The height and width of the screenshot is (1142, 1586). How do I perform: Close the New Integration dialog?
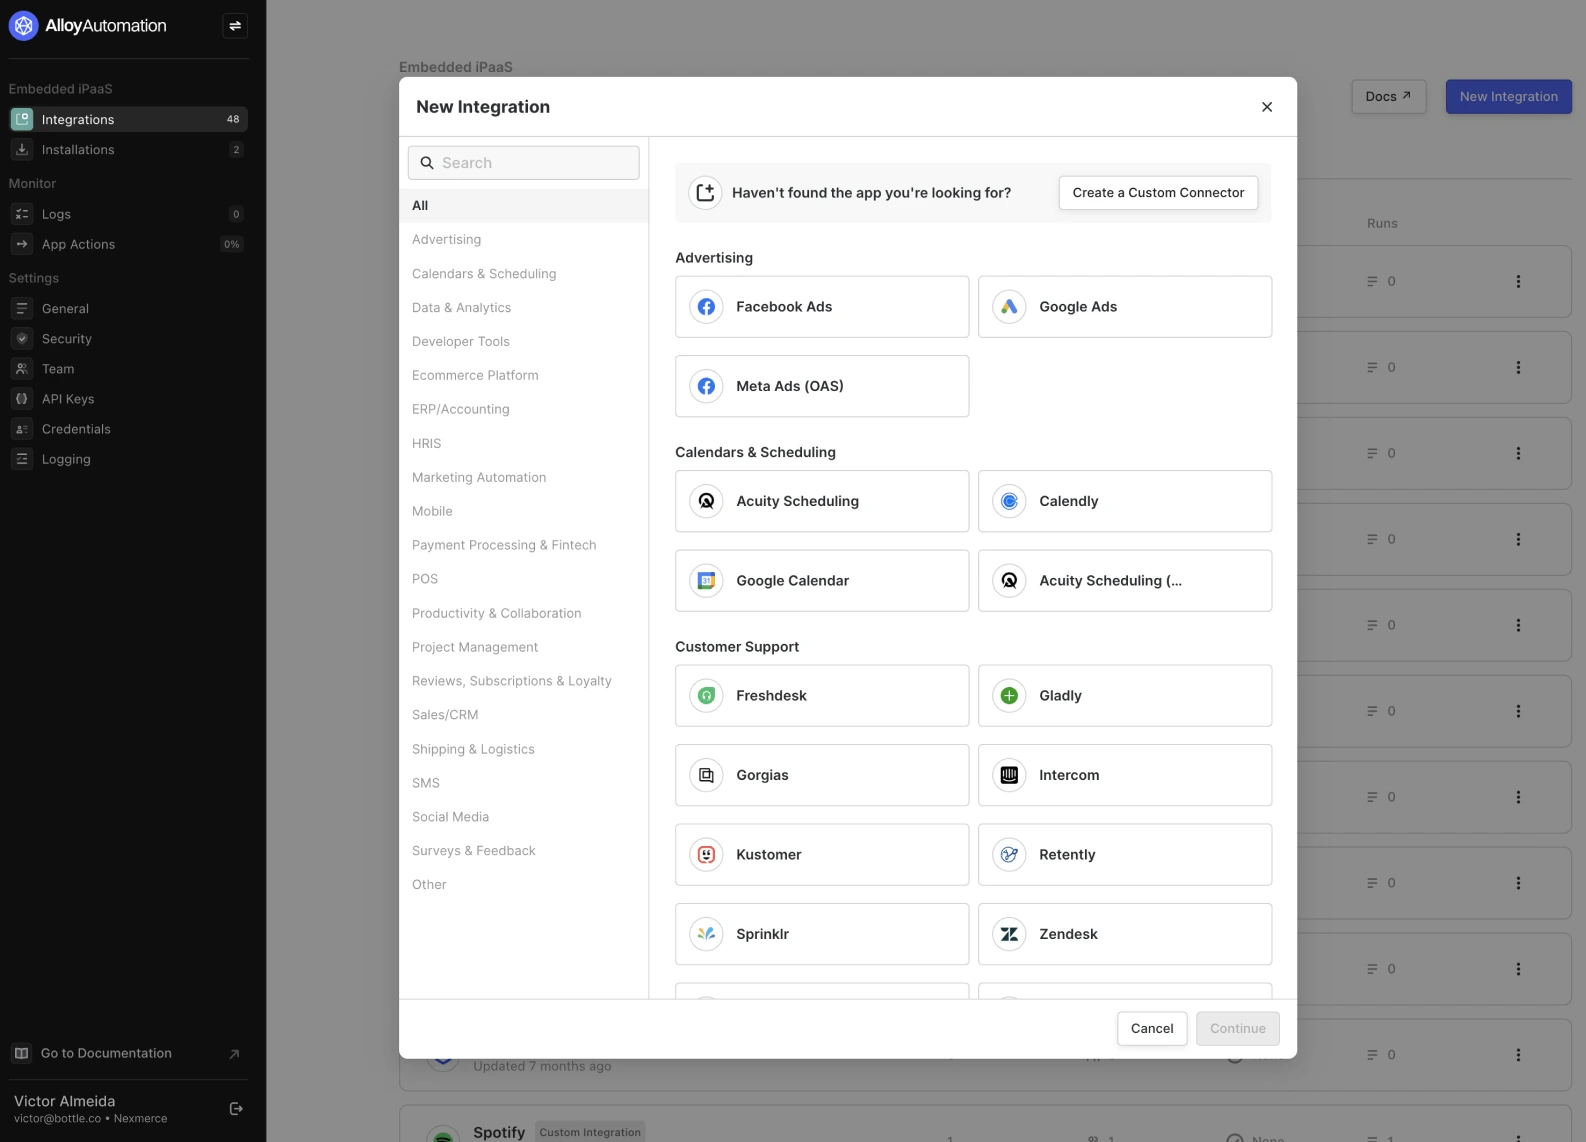pos(1267,107)
